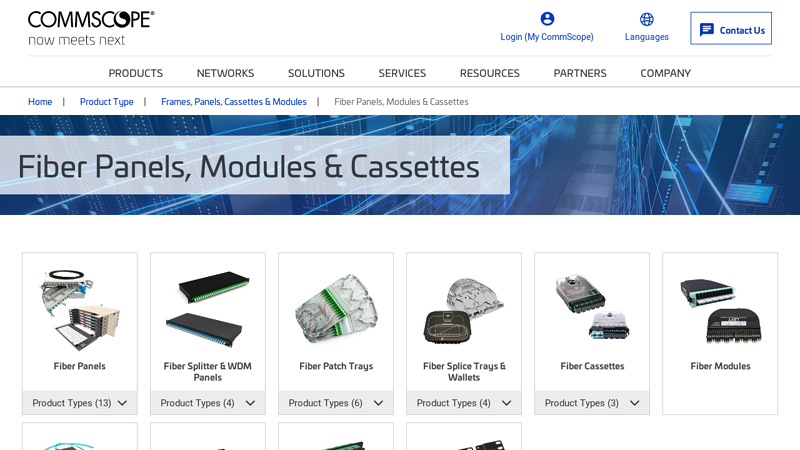Click the Contact Us chat icon

707,30
